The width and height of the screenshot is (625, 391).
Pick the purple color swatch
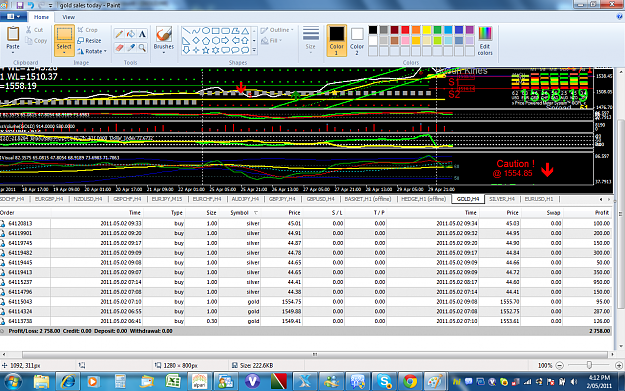tap(470, 30)
